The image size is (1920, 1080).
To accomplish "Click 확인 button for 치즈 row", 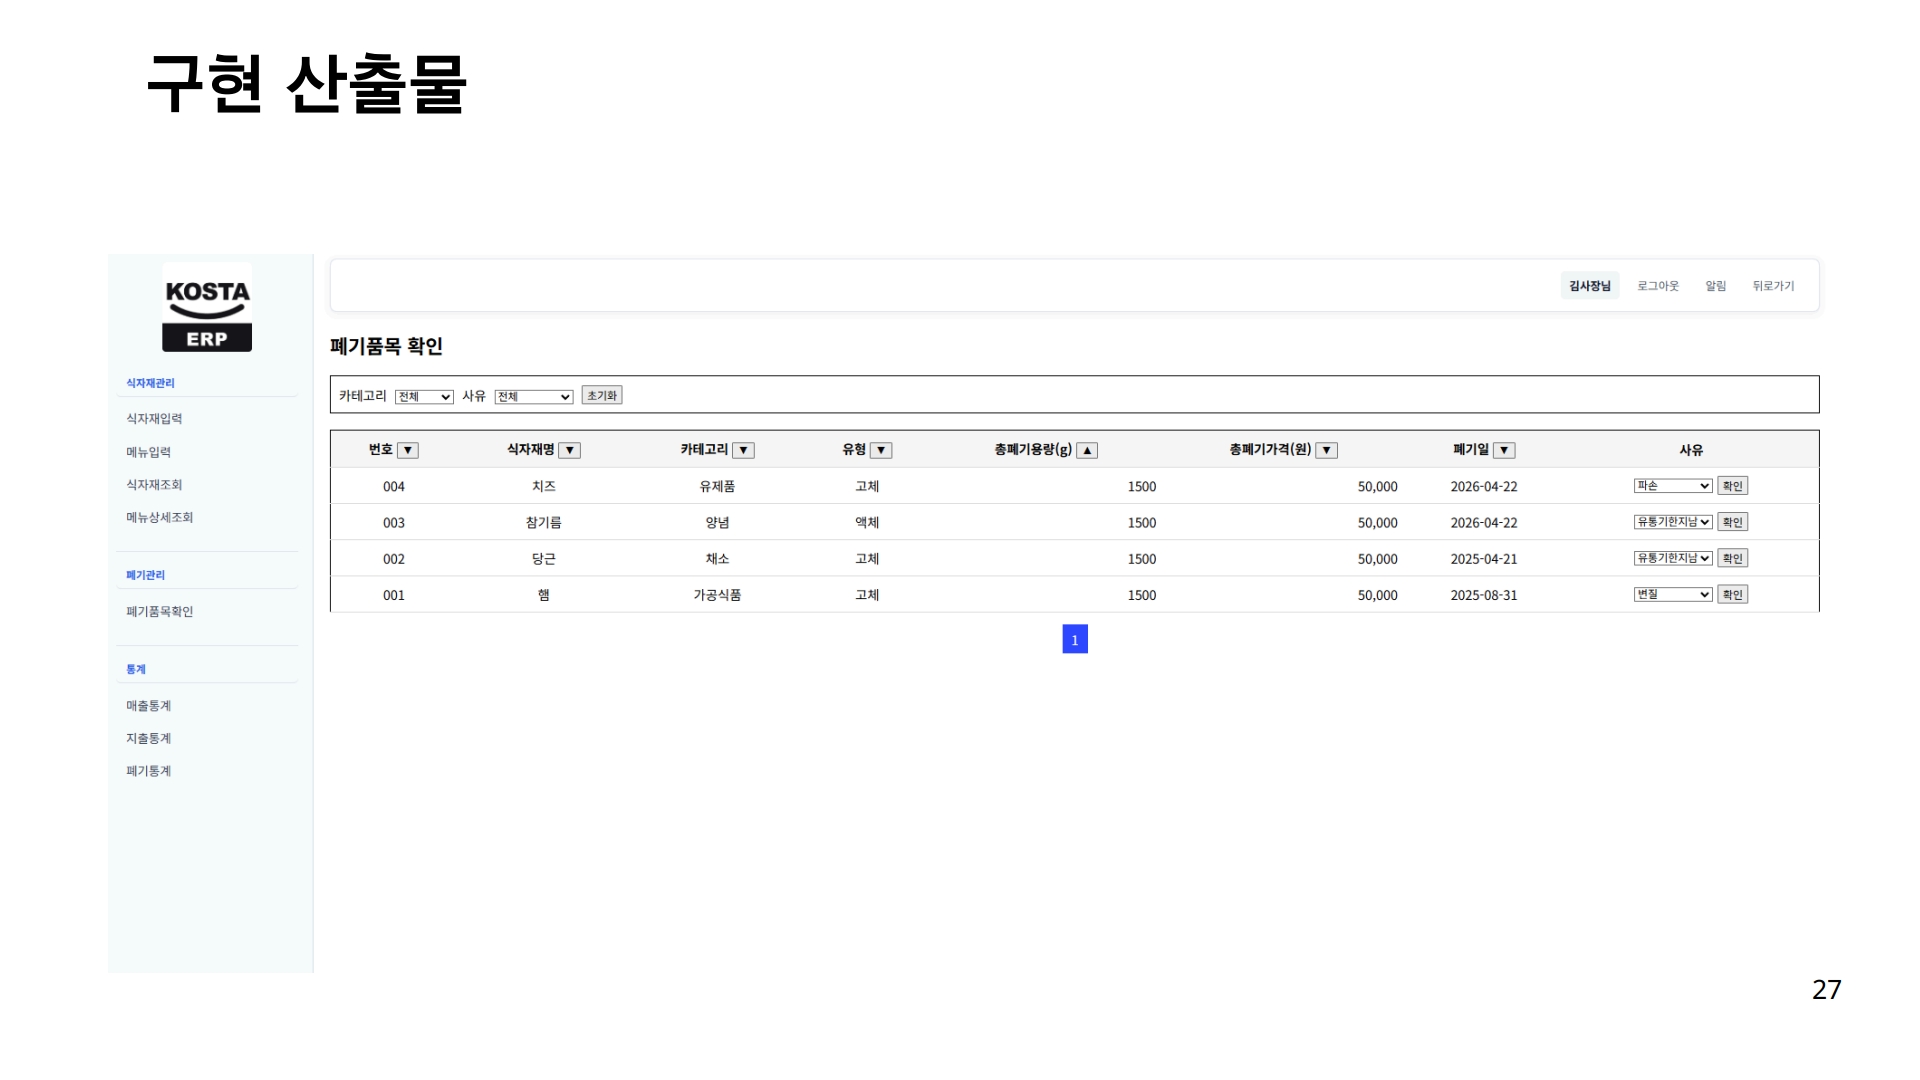I will [1733, 486].
